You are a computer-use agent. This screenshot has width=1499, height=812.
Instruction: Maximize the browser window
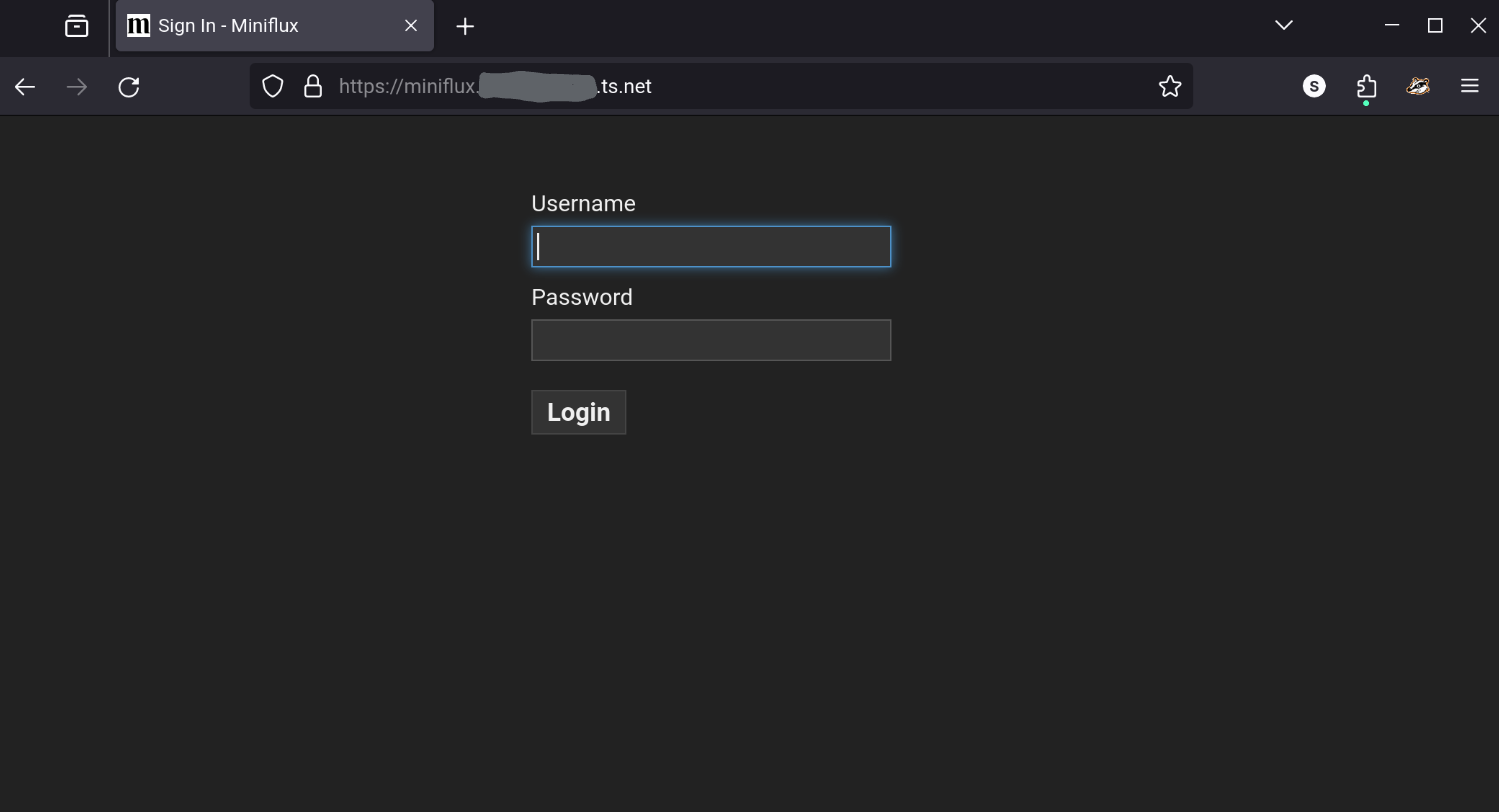pos(1435,25)
